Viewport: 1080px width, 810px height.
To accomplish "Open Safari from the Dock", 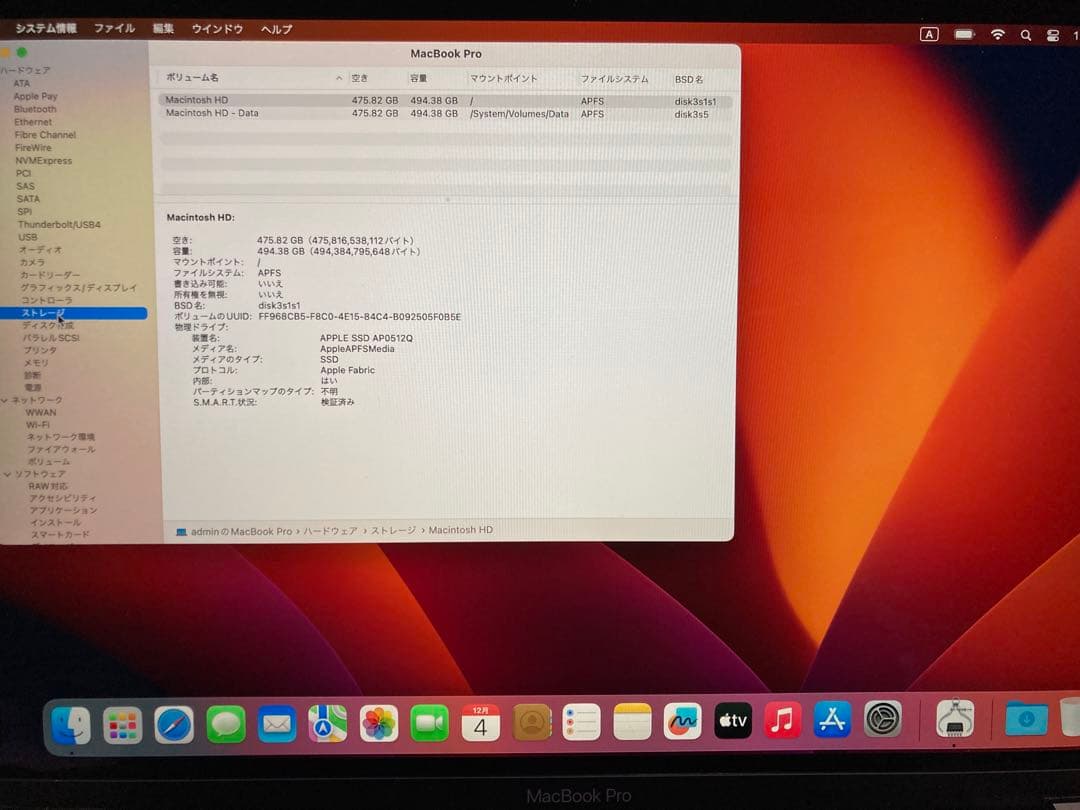I will point(174,722).
